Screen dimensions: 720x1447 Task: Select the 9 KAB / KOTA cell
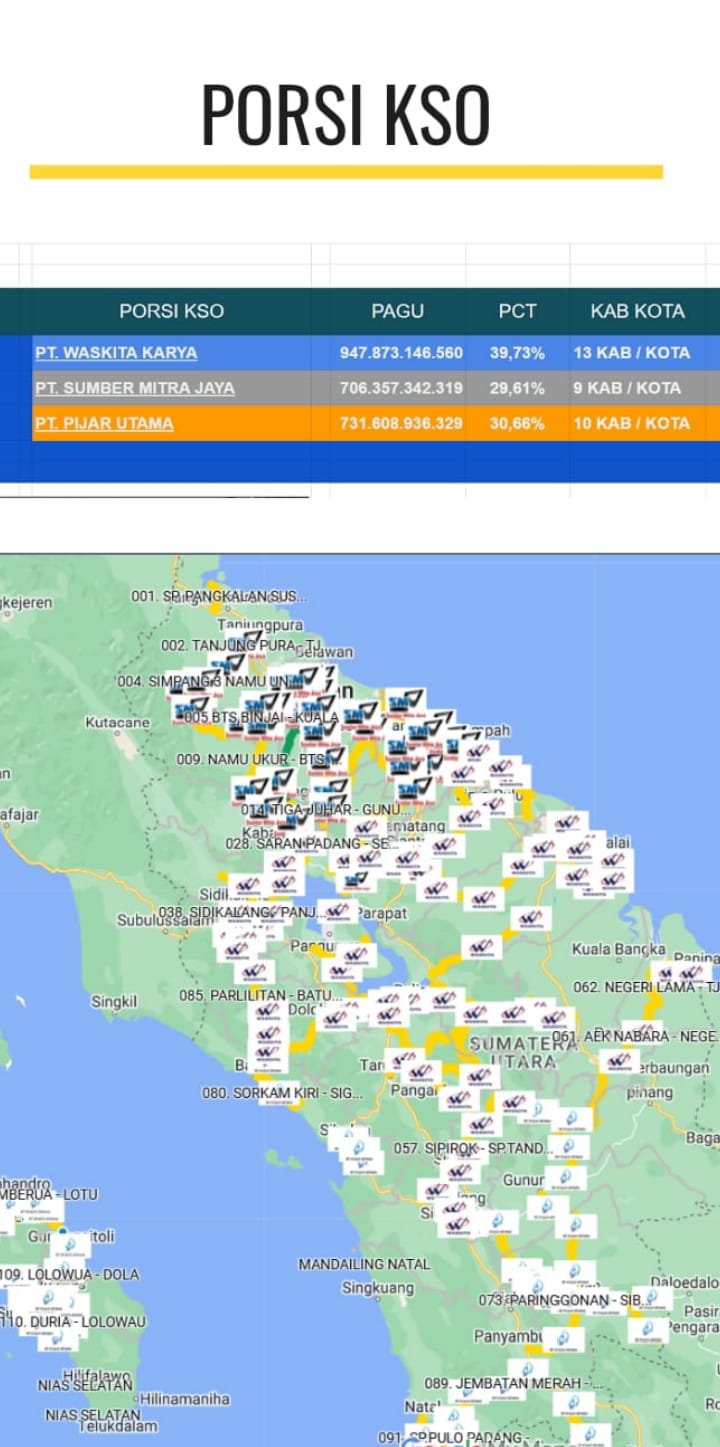(x=627, y=388)
